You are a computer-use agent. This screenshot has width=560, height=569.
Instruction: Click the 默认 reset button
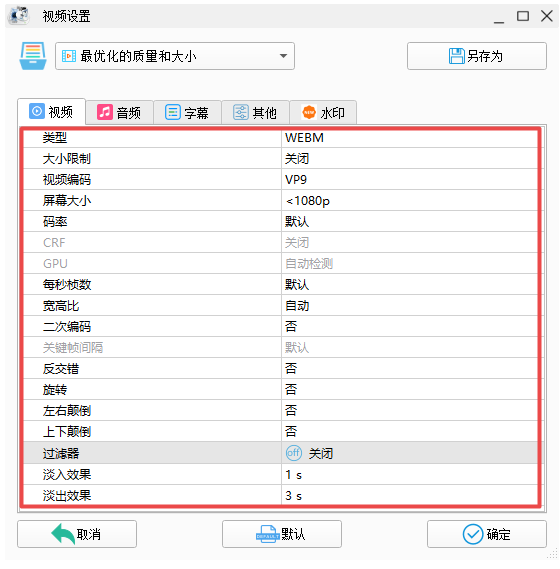point(282,534)
